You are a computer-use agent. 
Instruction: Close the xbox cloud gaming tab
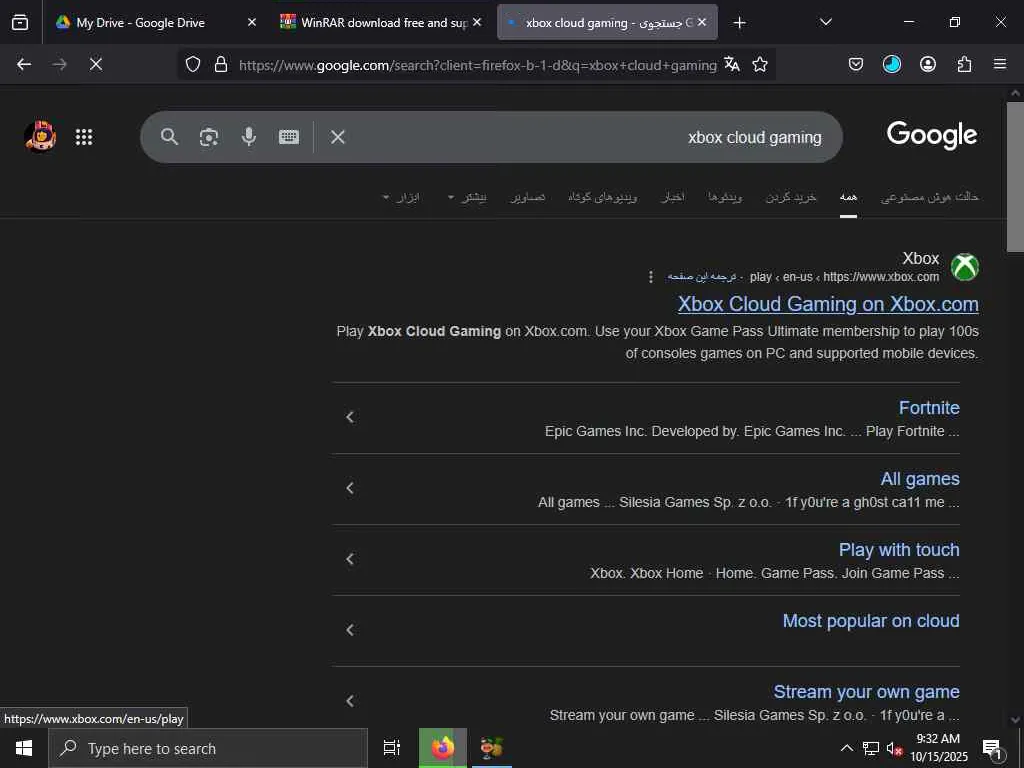[702, 22]
